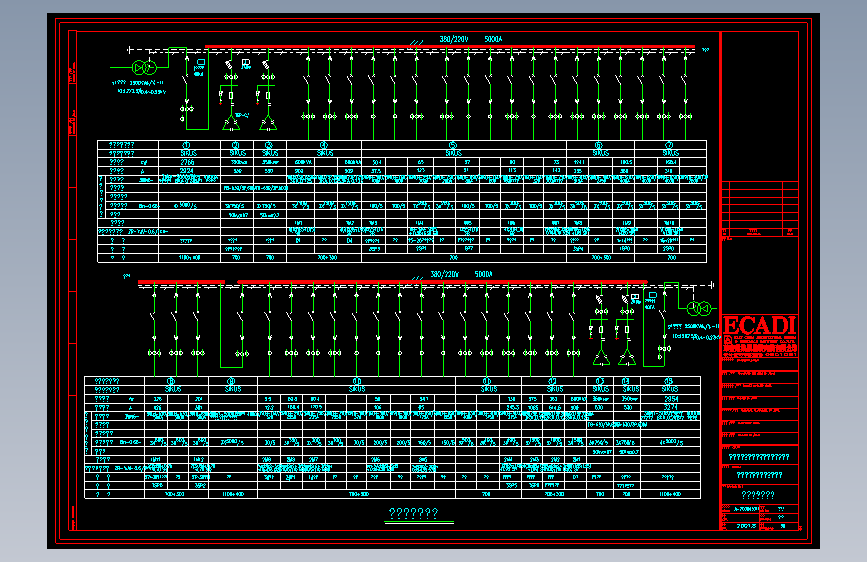This screenshot has height=562, width=867.
Task: Click the circled 15 column header
Action: click(668, 381)
